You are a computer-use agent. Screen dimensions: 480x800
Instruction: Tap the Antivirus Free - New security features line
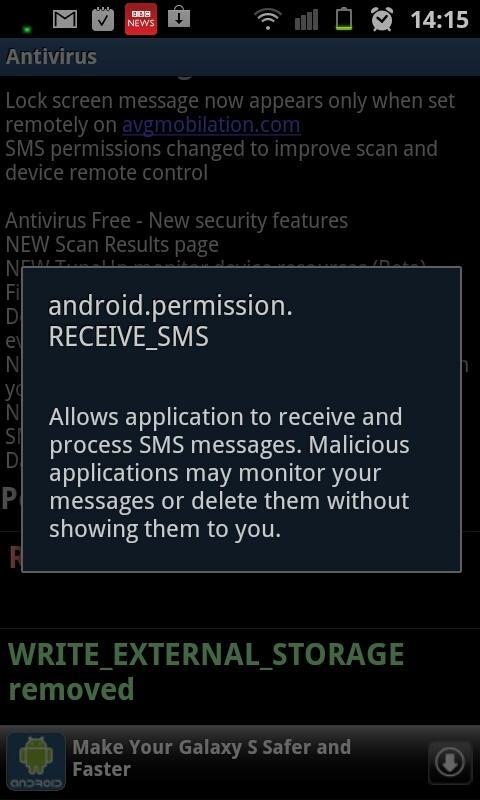pyautogui.click(x=176, y=221)
